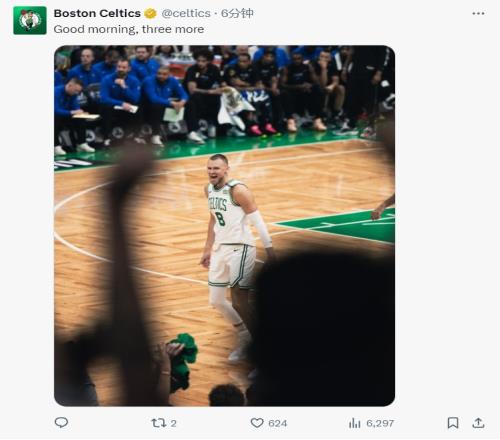Click the gold verified badge

pos(150,13)
